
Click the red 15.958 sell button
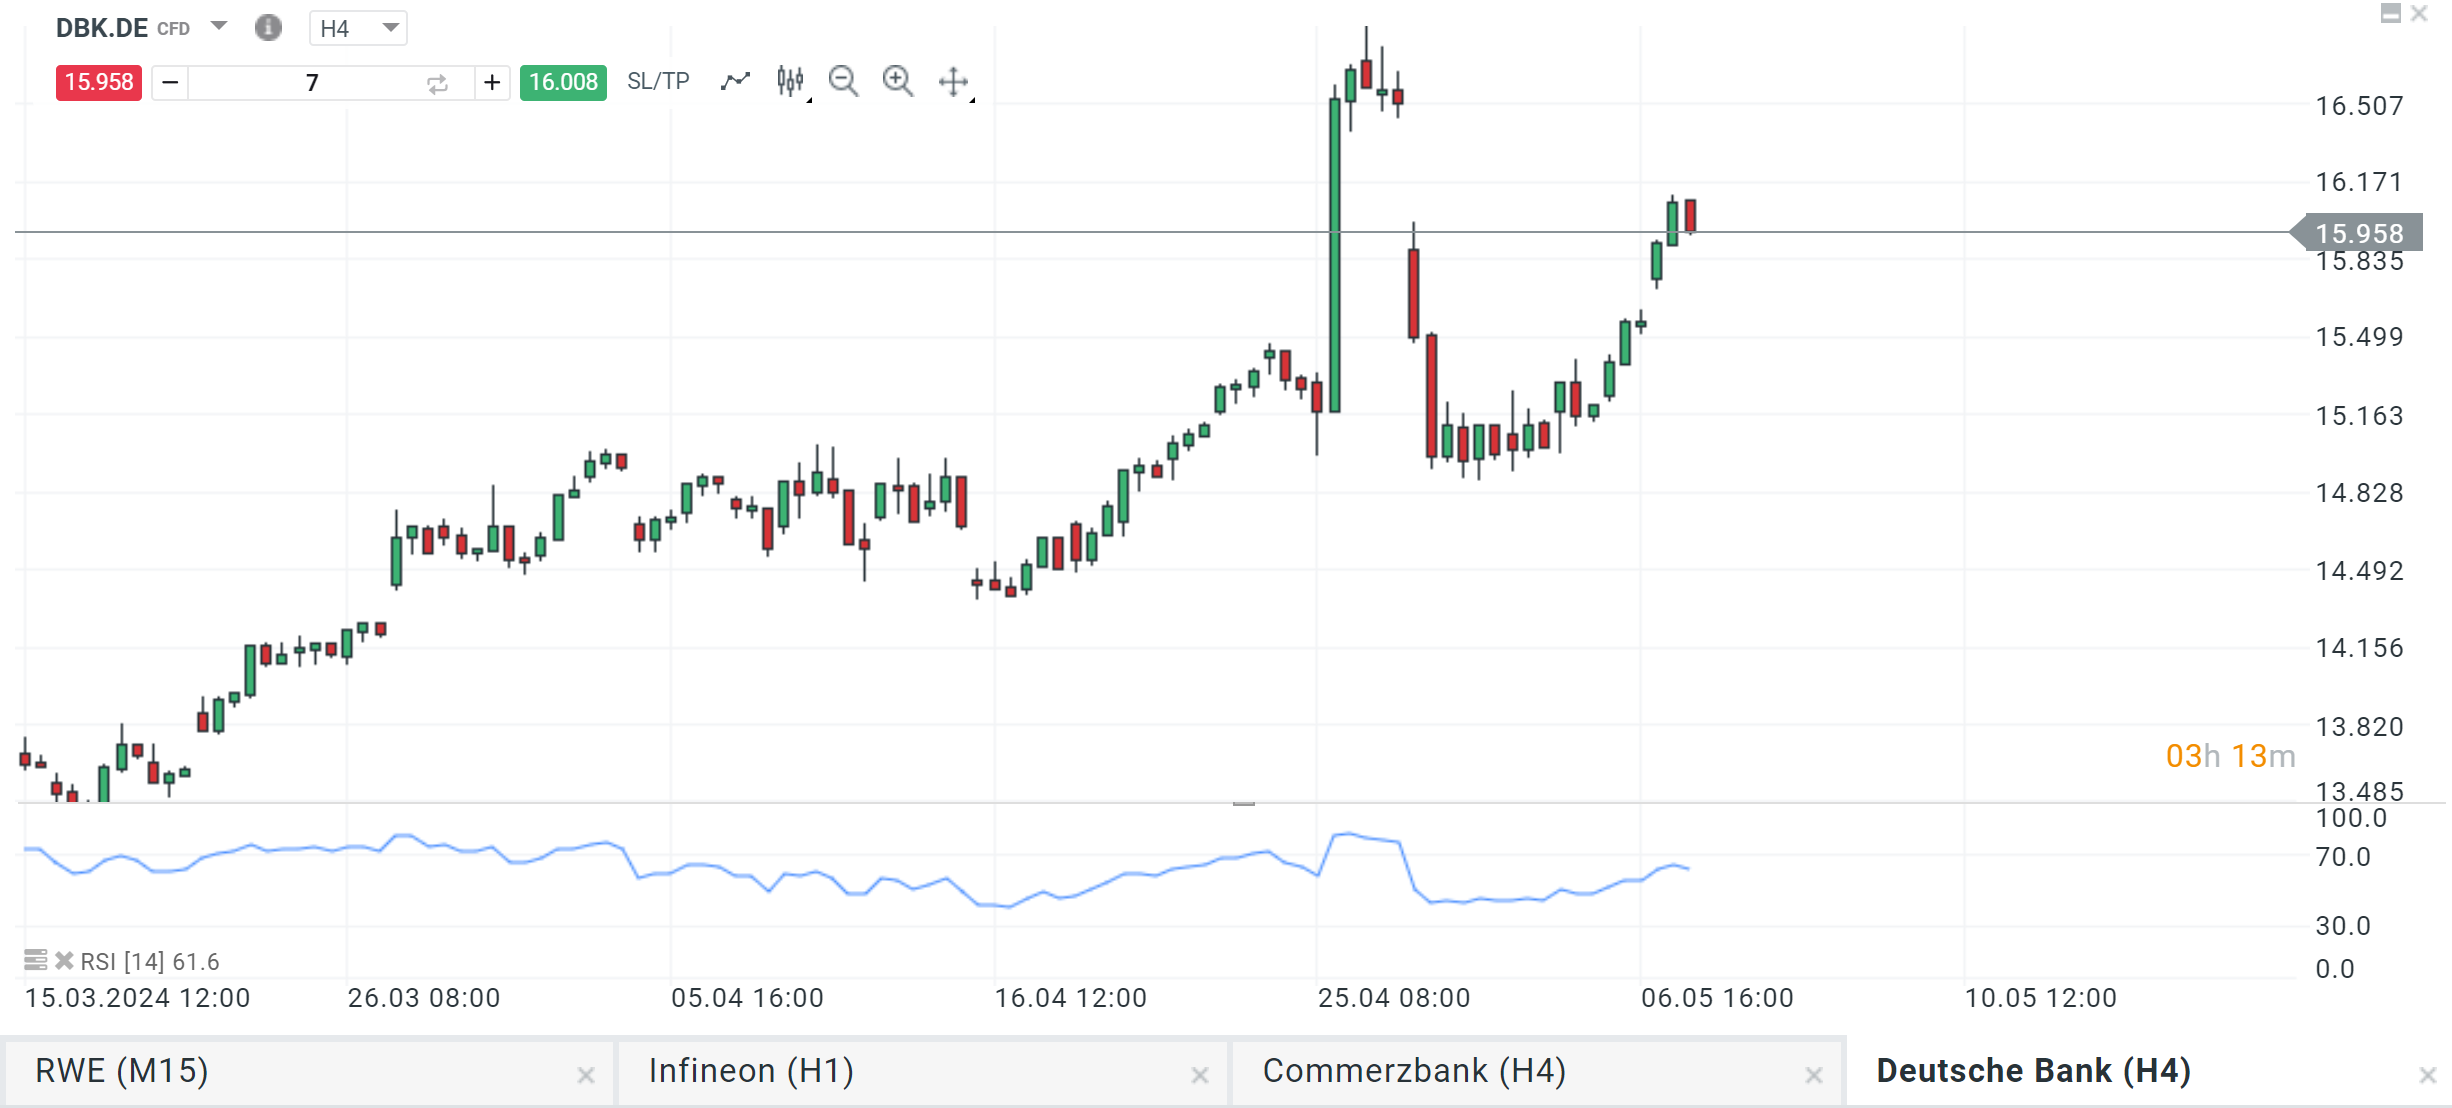[x=97, y=83]
